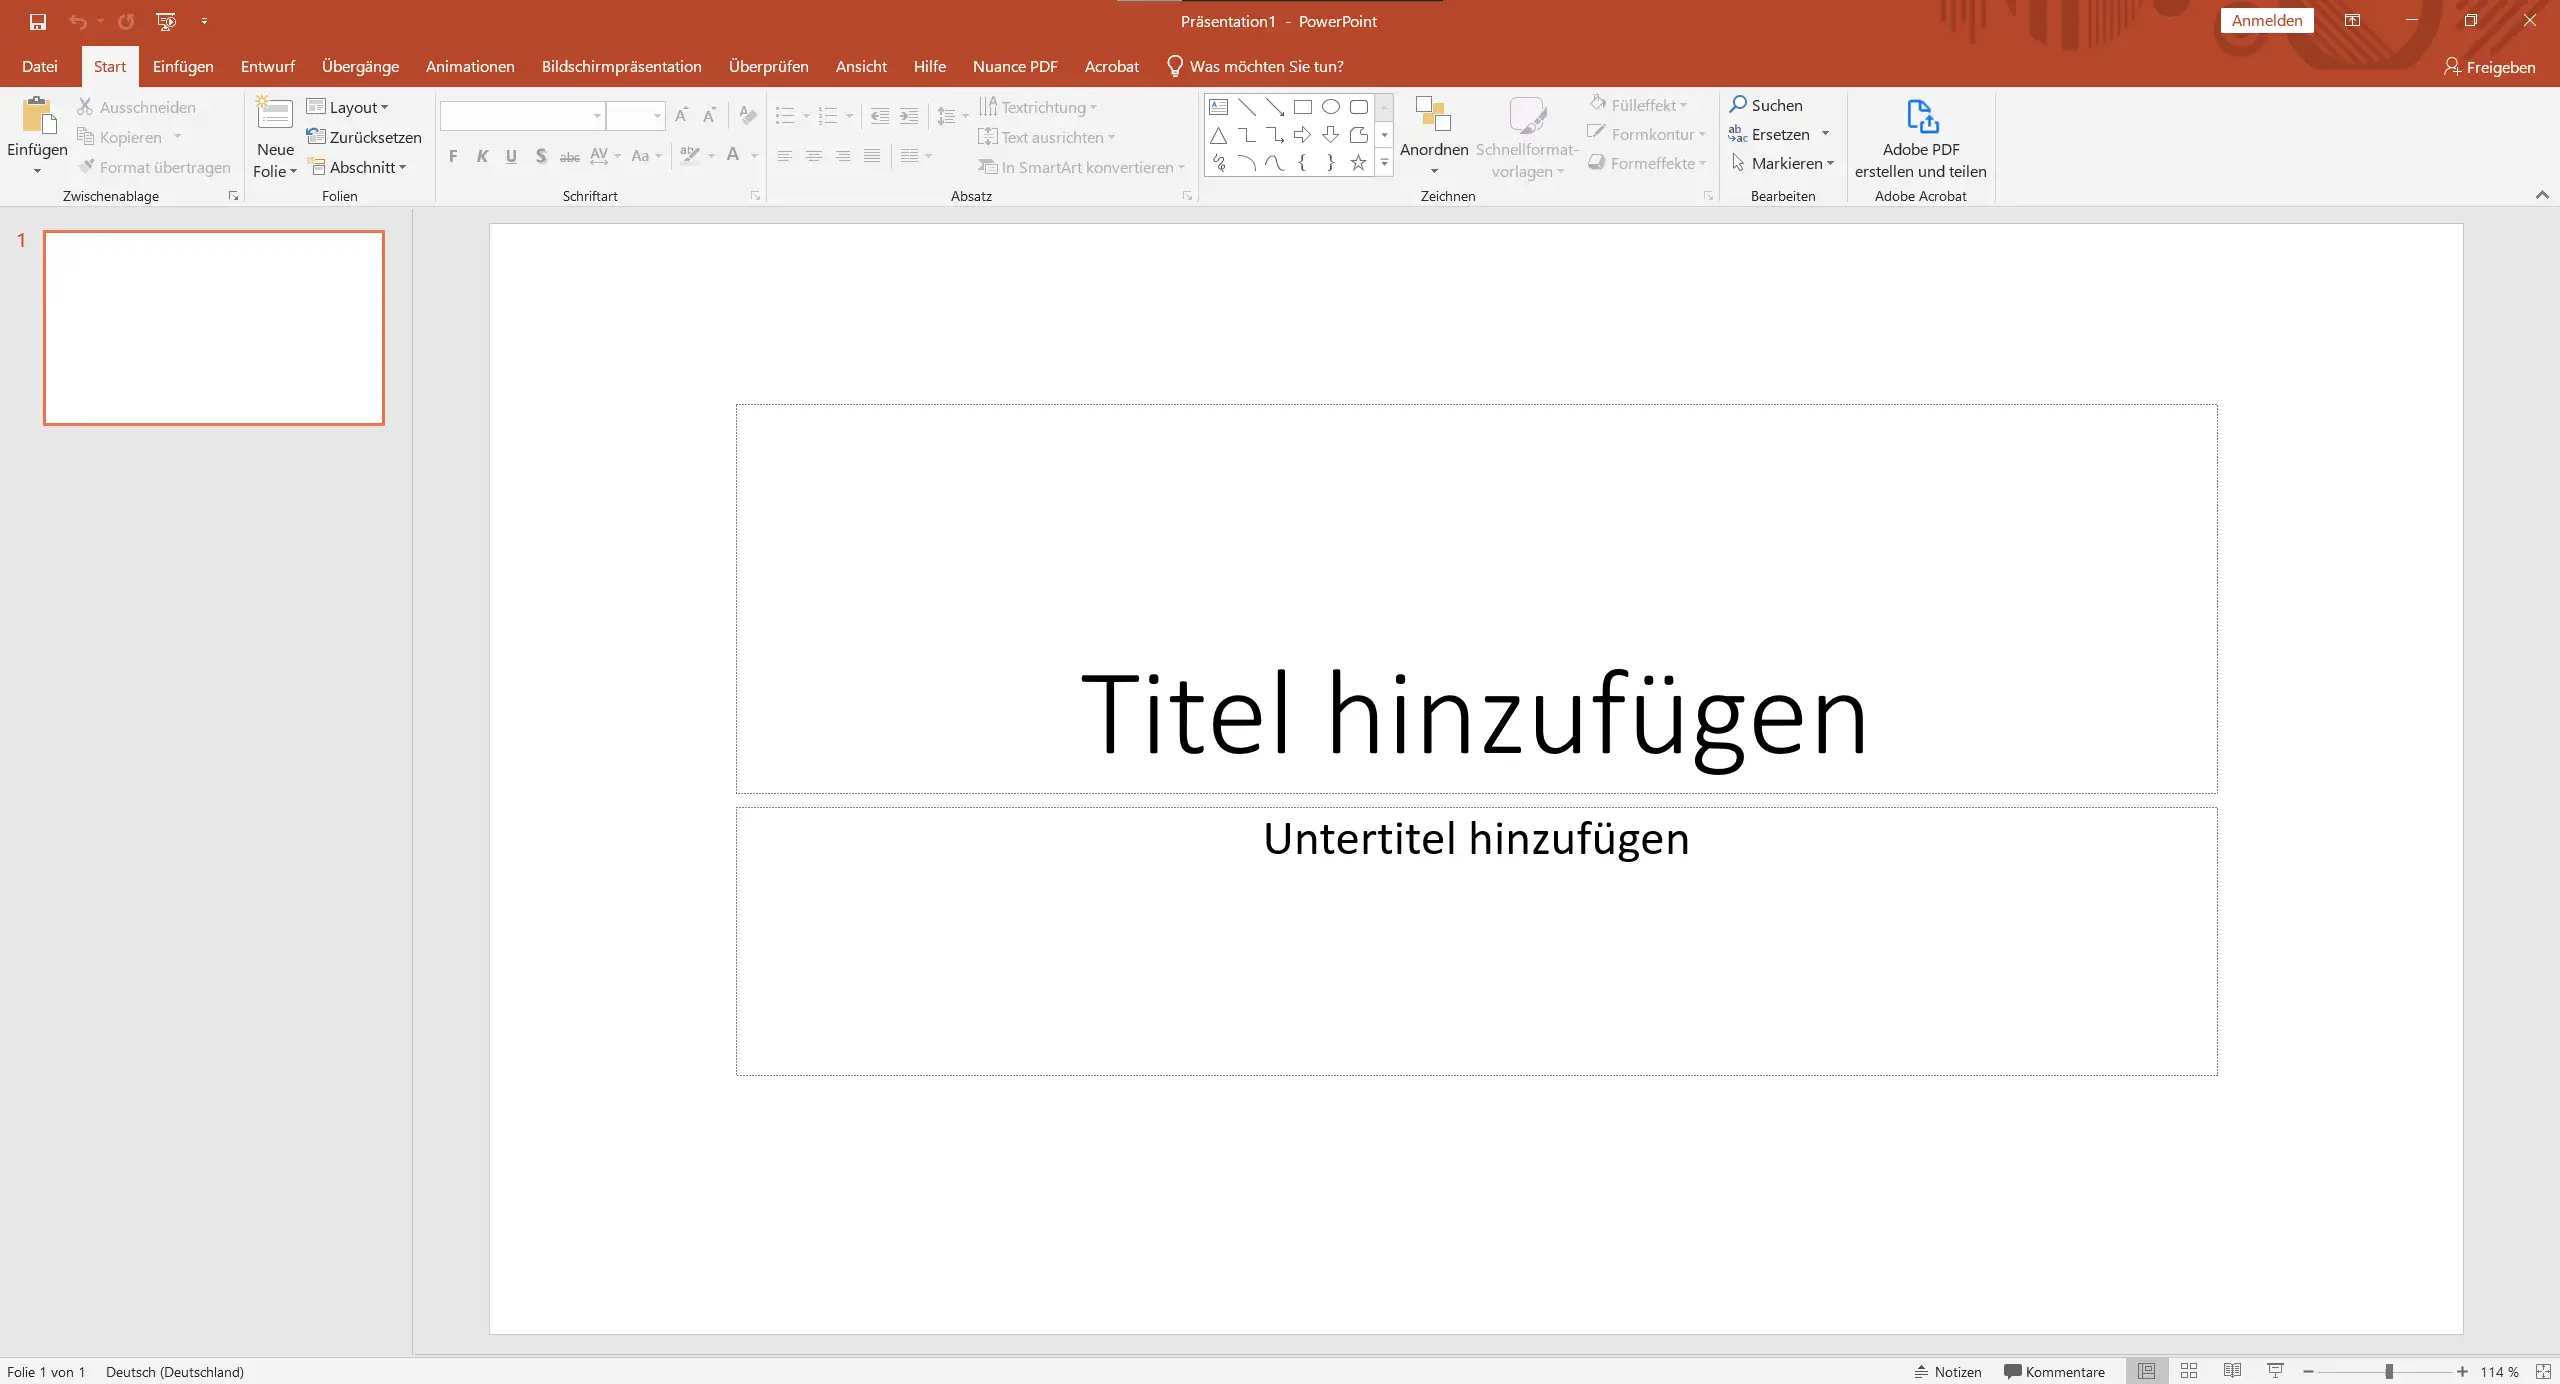Switch to slide sorter view in status bar

(x=2189, y=1371)
